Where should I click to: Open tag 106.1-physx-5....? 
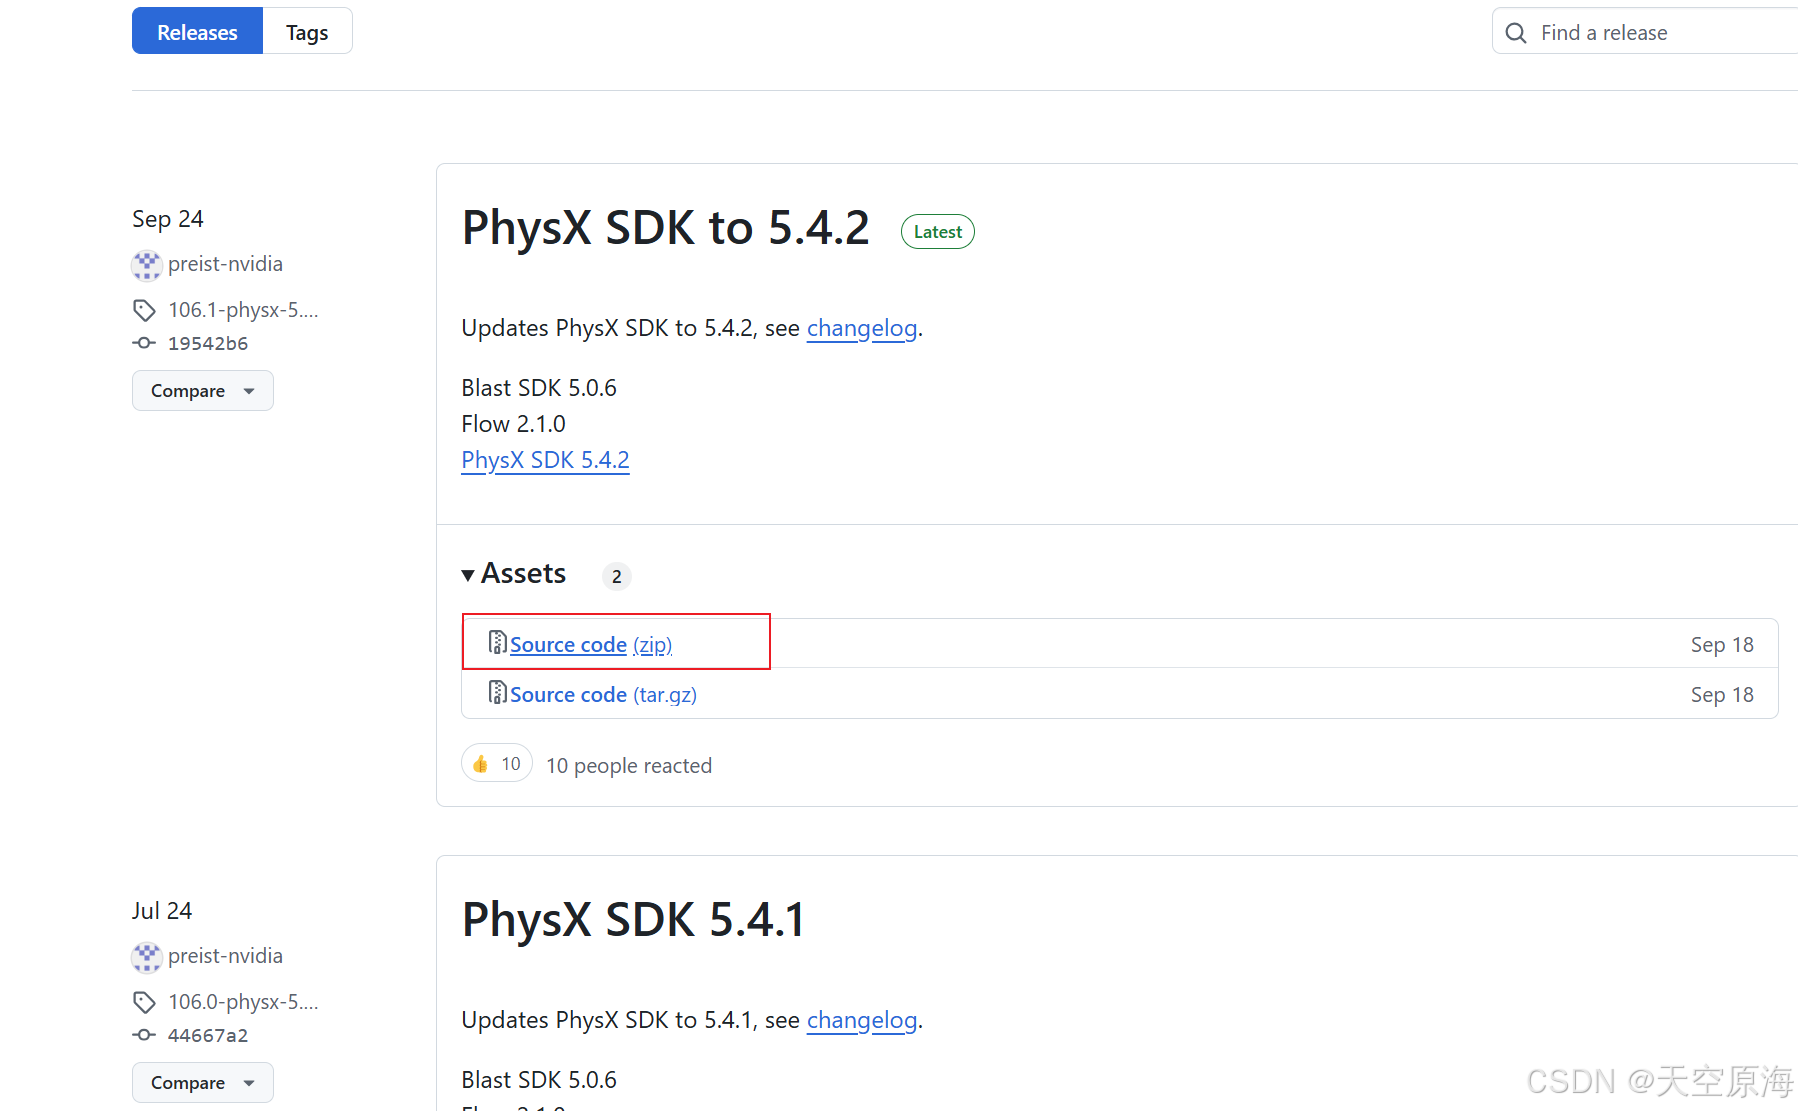point(243,310)
